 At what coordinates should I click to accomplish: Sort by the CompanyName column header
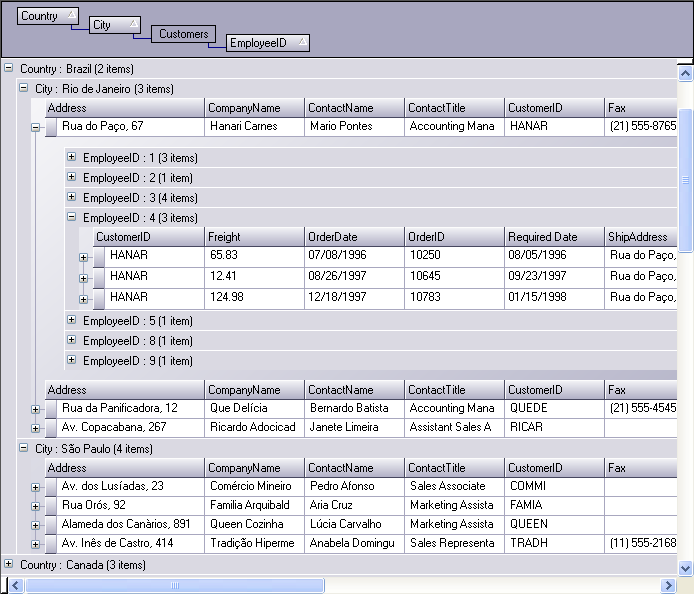(x=254, y=108)
